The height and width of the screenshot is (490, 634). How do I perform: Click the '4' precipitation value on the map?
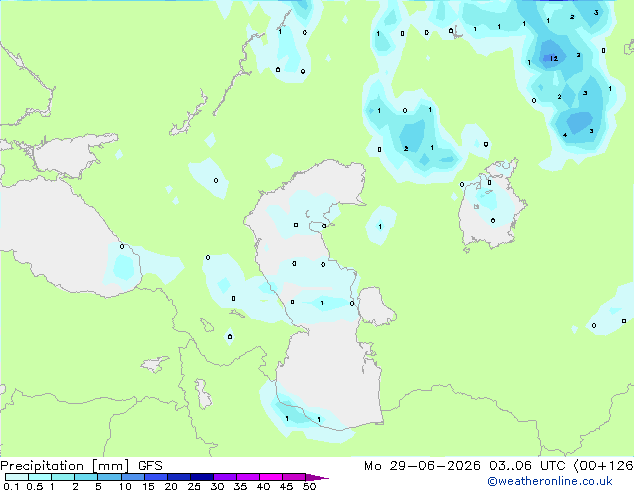(565, 135)
